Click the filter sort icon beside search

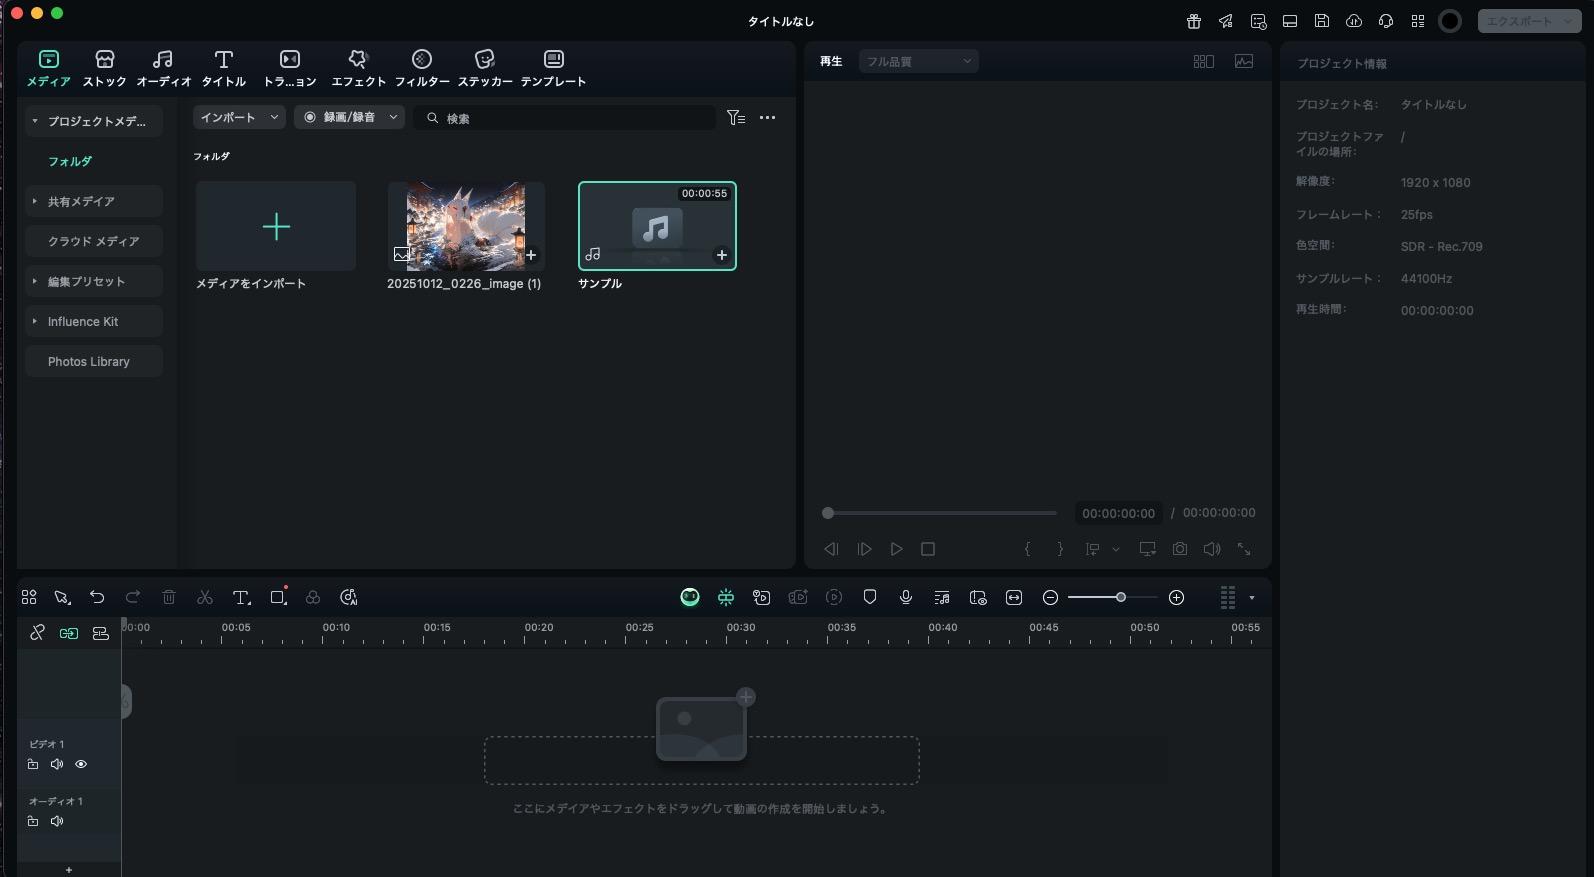pyautogui.click(x=736, y=118)
